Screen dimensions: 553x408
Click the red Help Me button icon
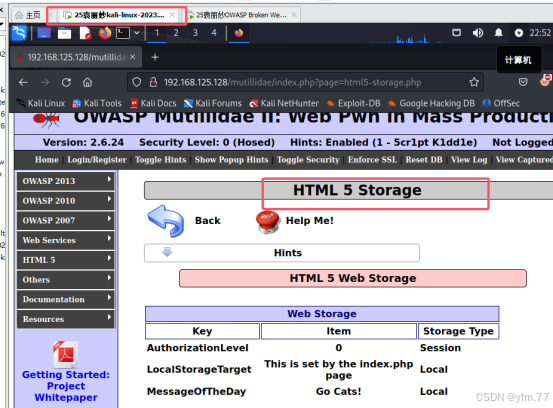tap(268, 221)
